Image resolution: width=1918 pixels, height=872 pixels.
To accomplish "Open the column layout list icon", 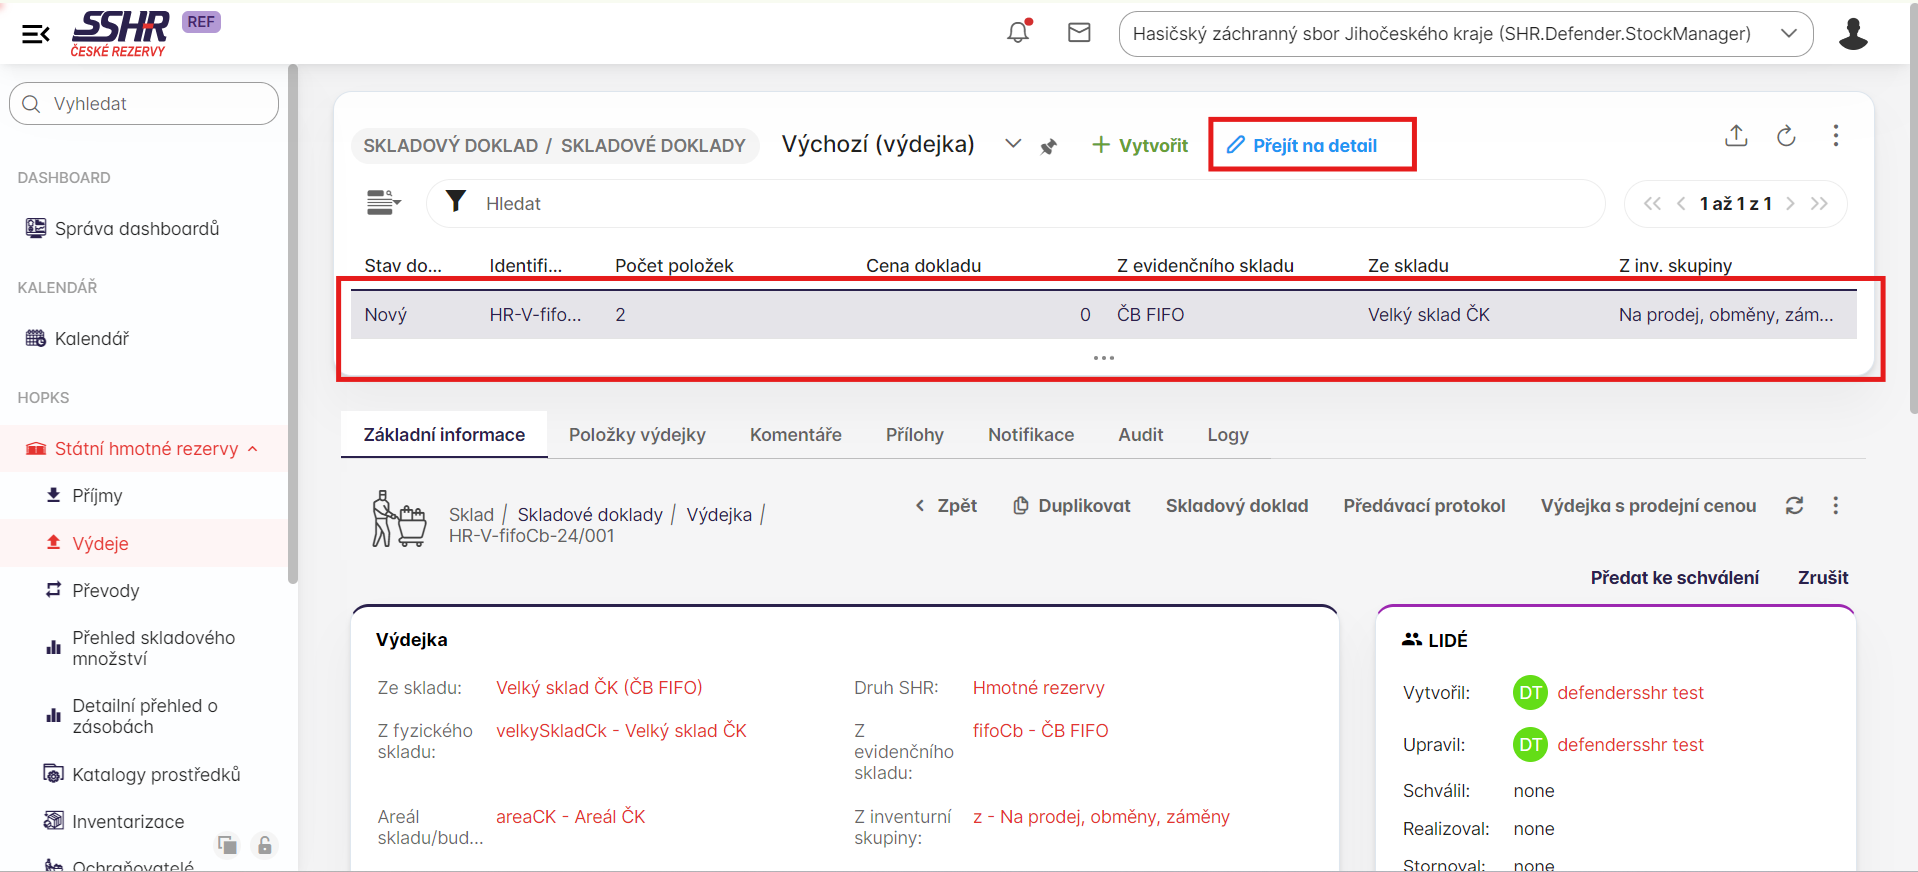I will pyautogui.click(x=382, y=203).
